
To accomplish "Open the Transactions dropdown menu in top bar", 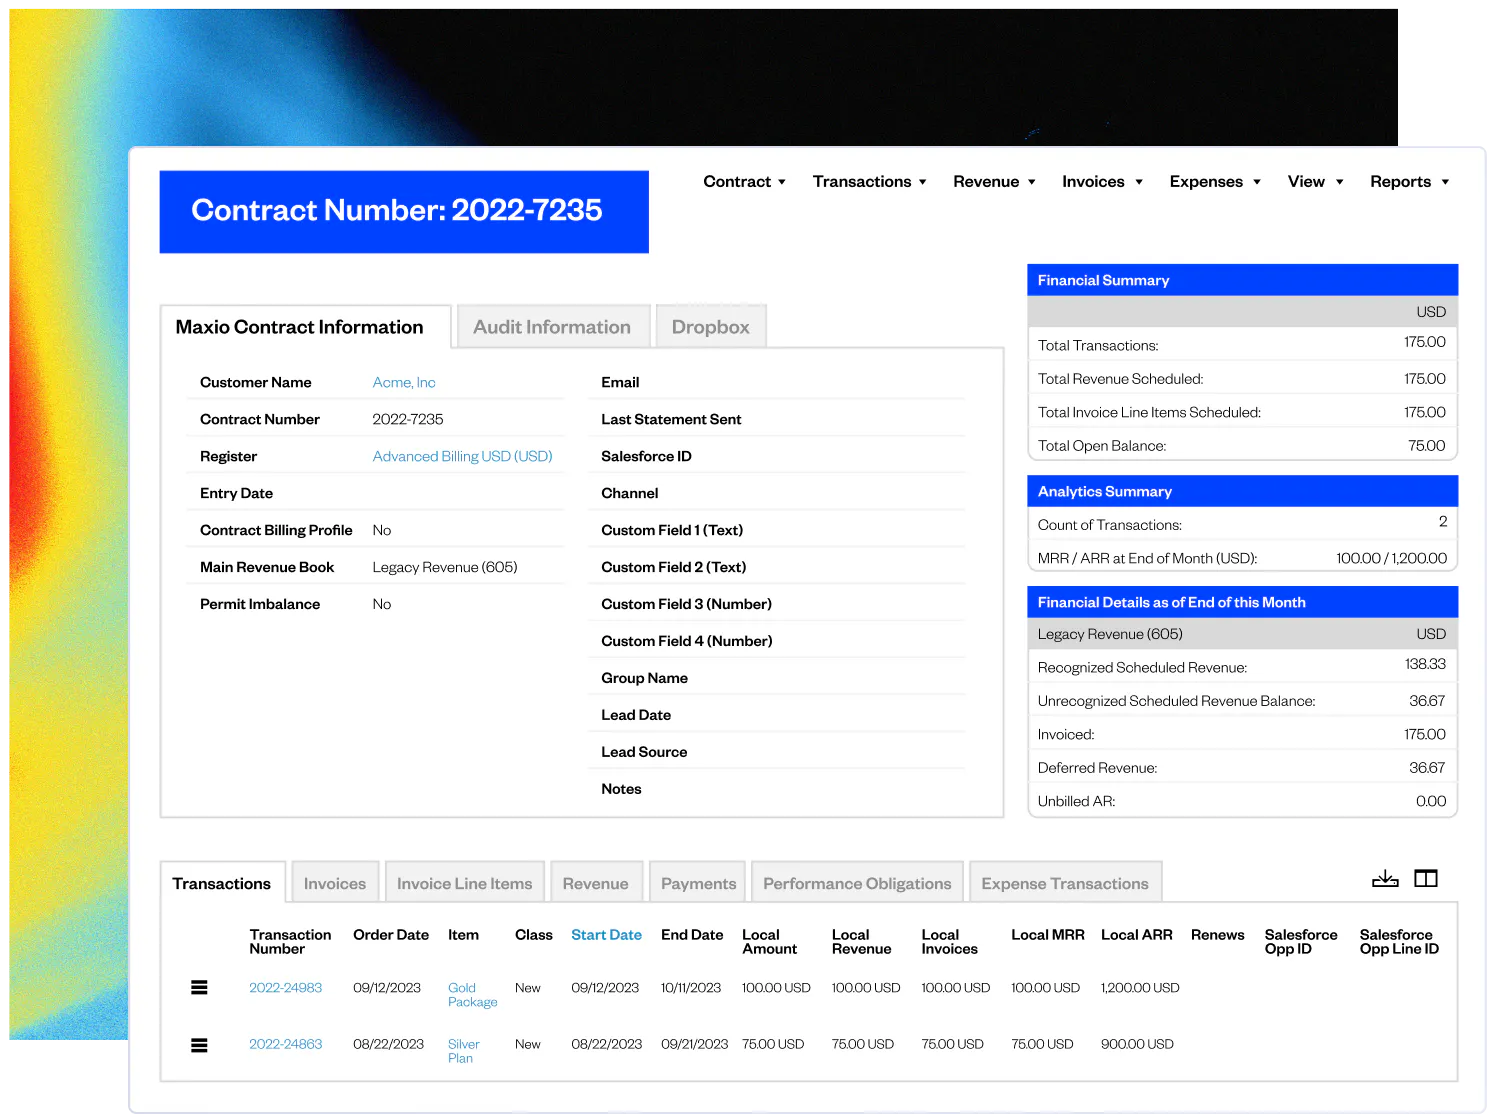I will tap(869, 182).
